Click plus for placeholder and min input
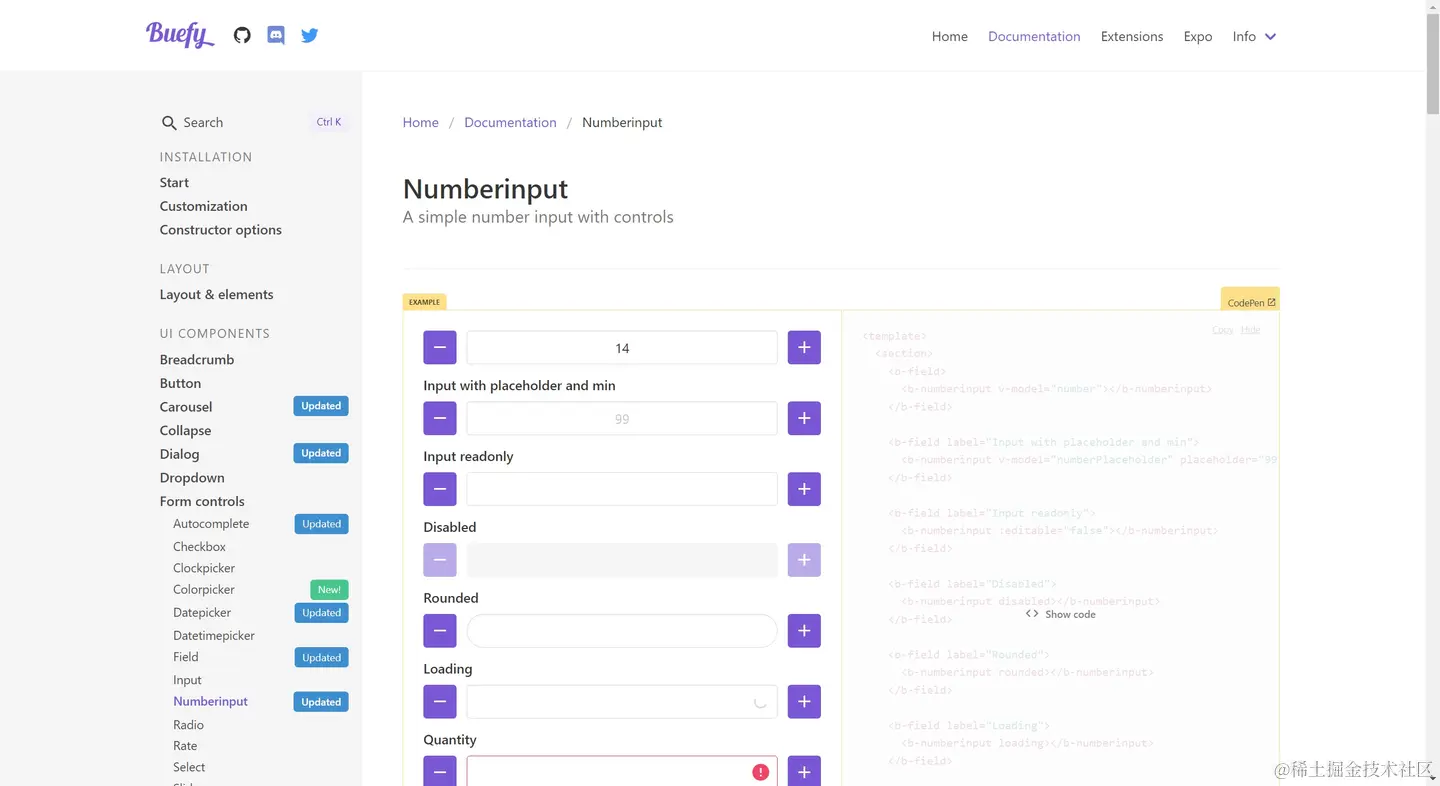 pos(804,419)
